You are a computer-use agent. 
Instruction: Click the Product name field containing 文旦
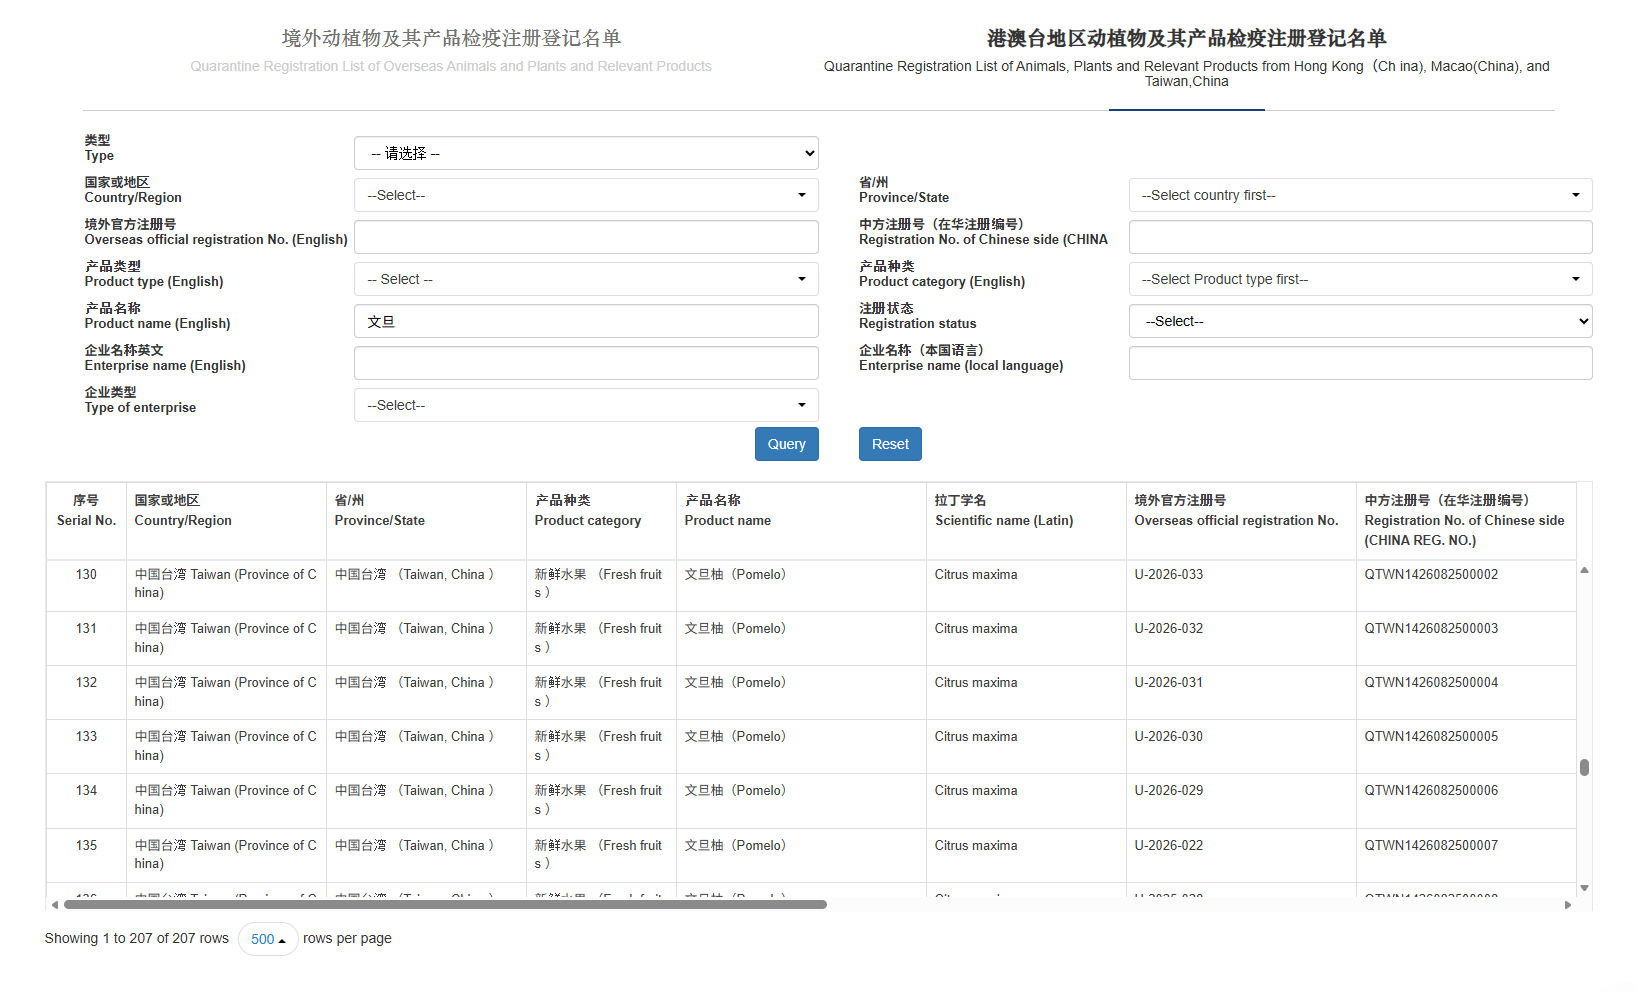pyautogui.click(x=586, y=321)
